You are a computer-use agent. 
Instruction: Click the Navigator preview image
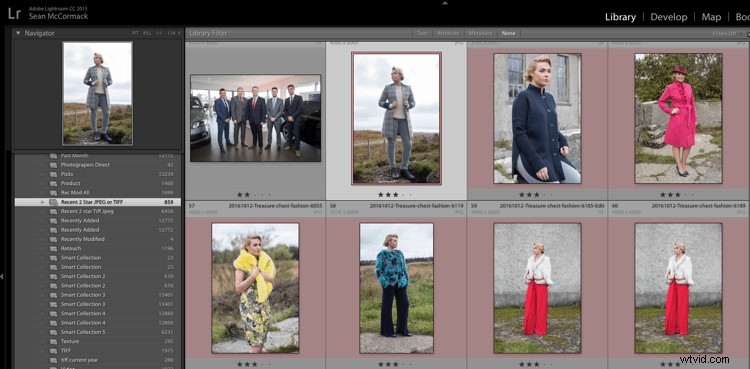pyautogui.click(x=98, y=94)
